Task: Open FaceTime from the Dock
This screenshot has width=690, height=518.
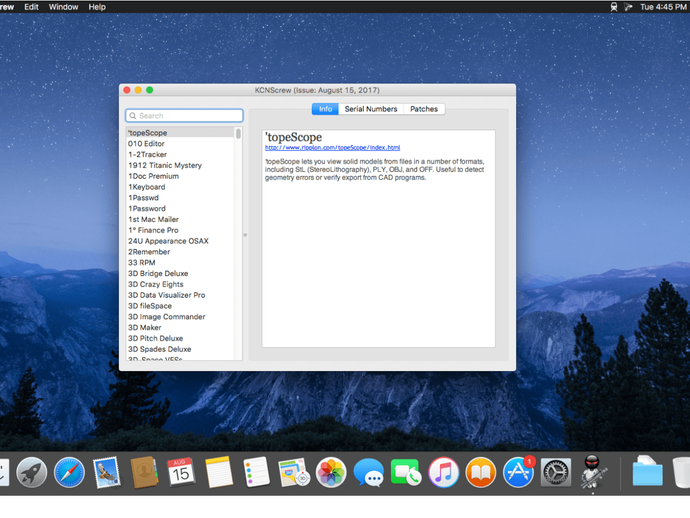Action: click(x=406, y=473)
